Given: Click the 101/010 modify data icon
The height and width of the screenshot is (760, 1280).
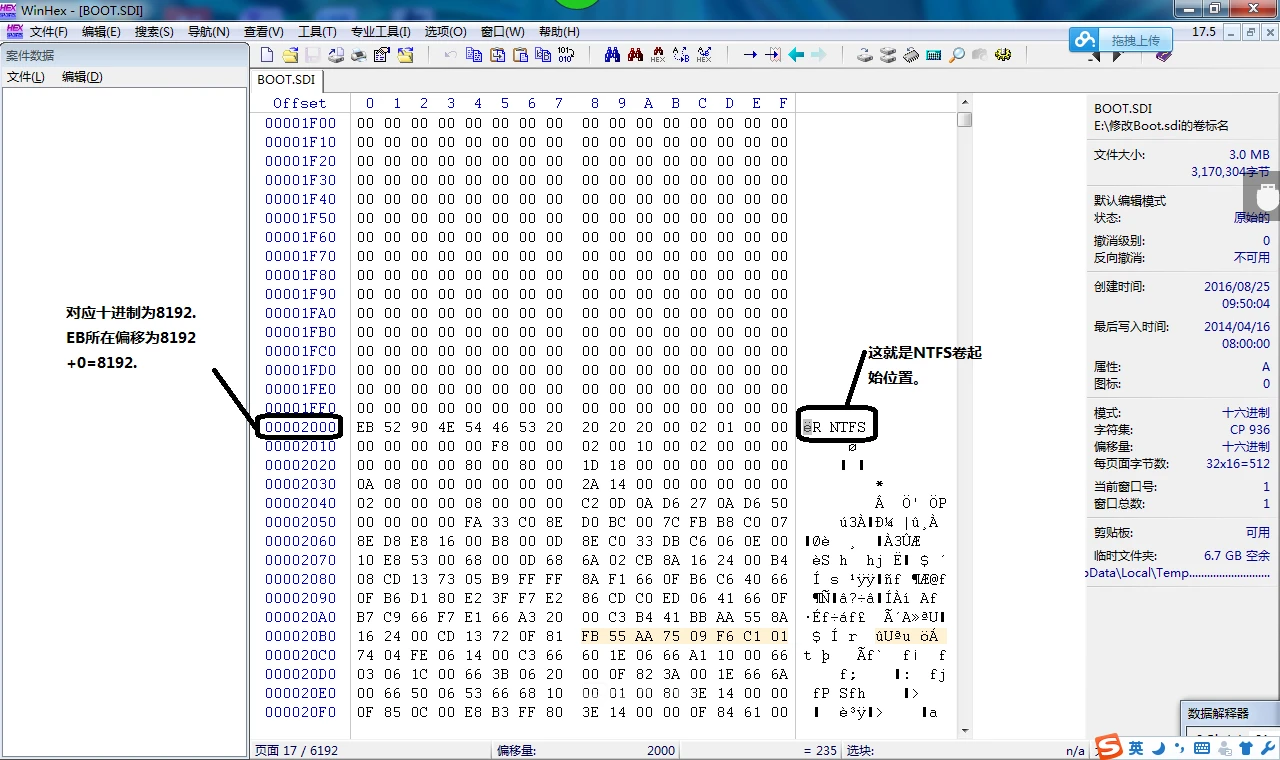Looking at the screenshot, I should click(566, 55).
